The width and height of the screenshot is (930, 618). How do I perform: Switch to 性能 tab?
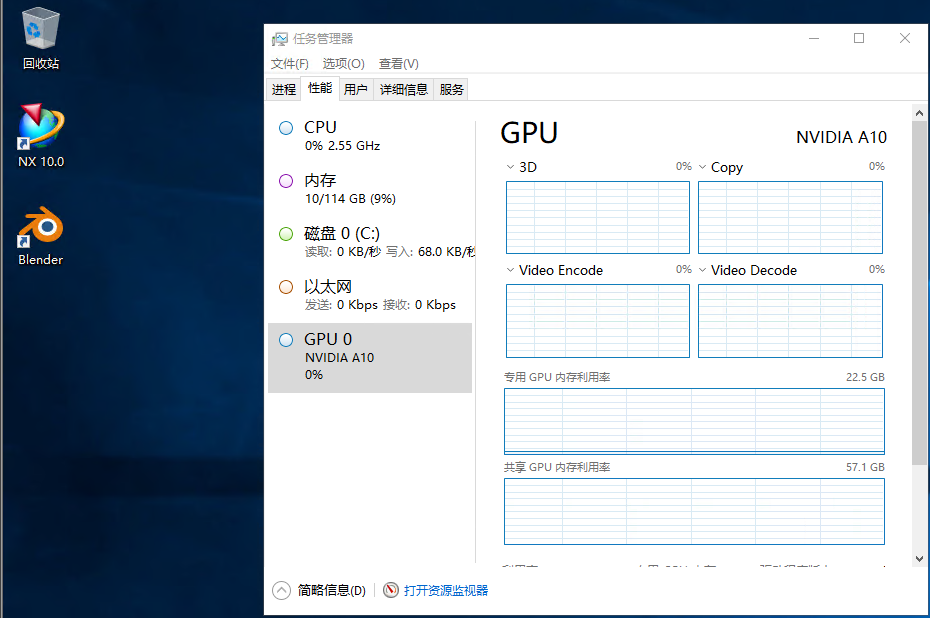pyautogui.click(x=320, y=88)
